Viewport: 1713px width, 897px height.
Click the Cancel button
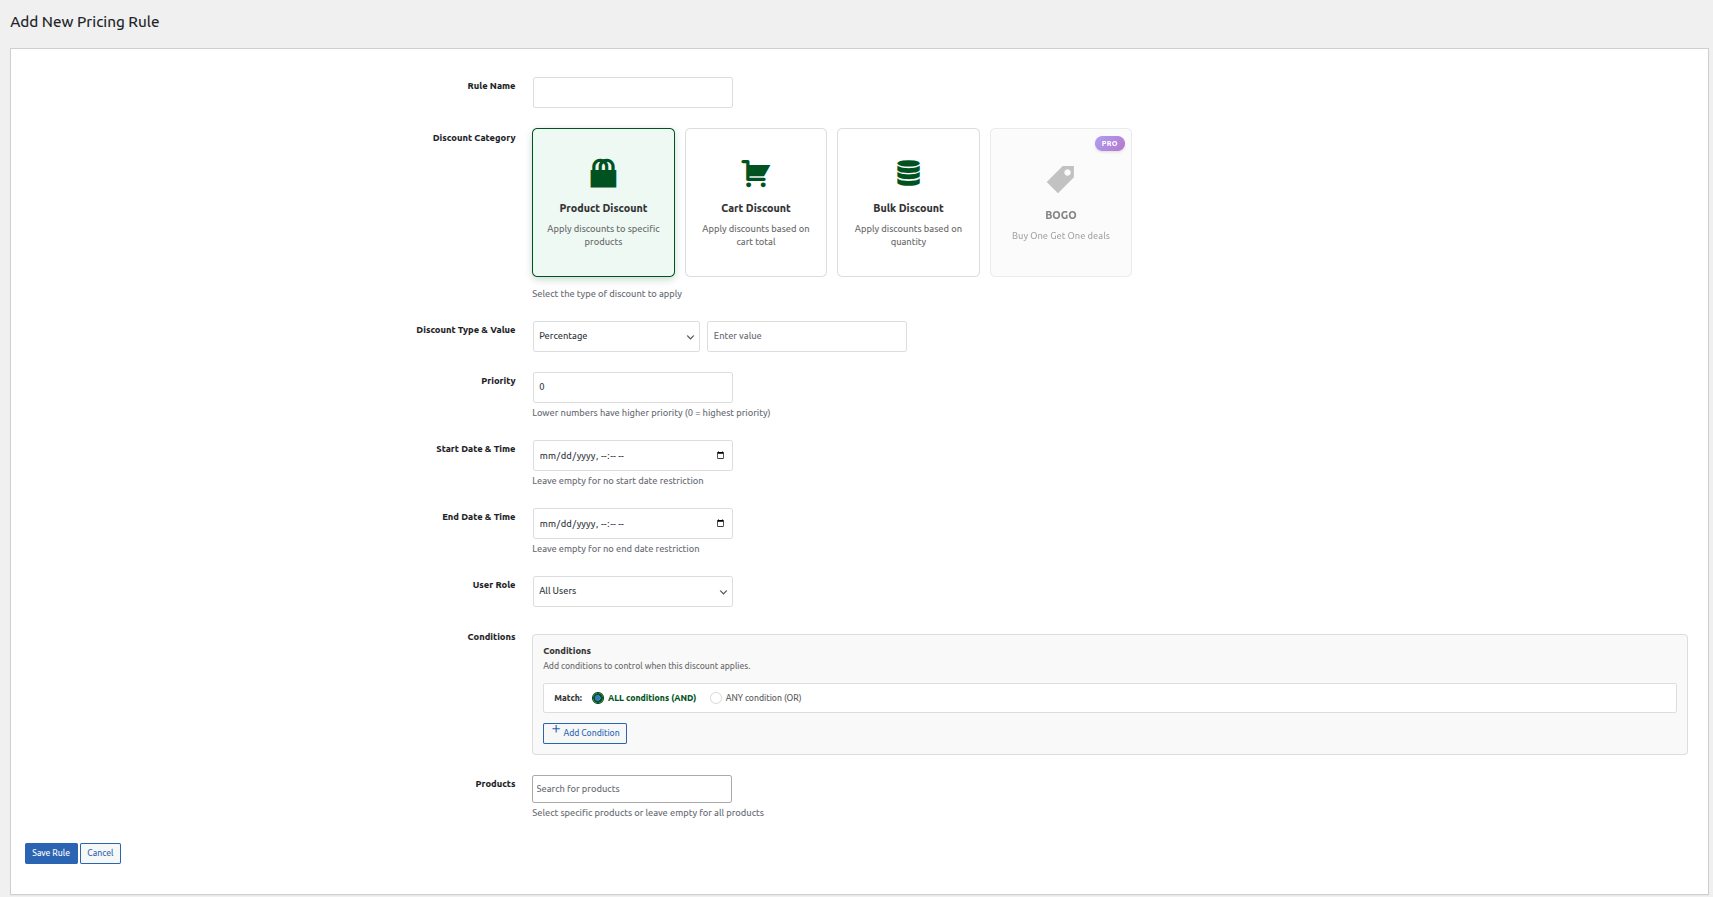click(x=100, y=853)
